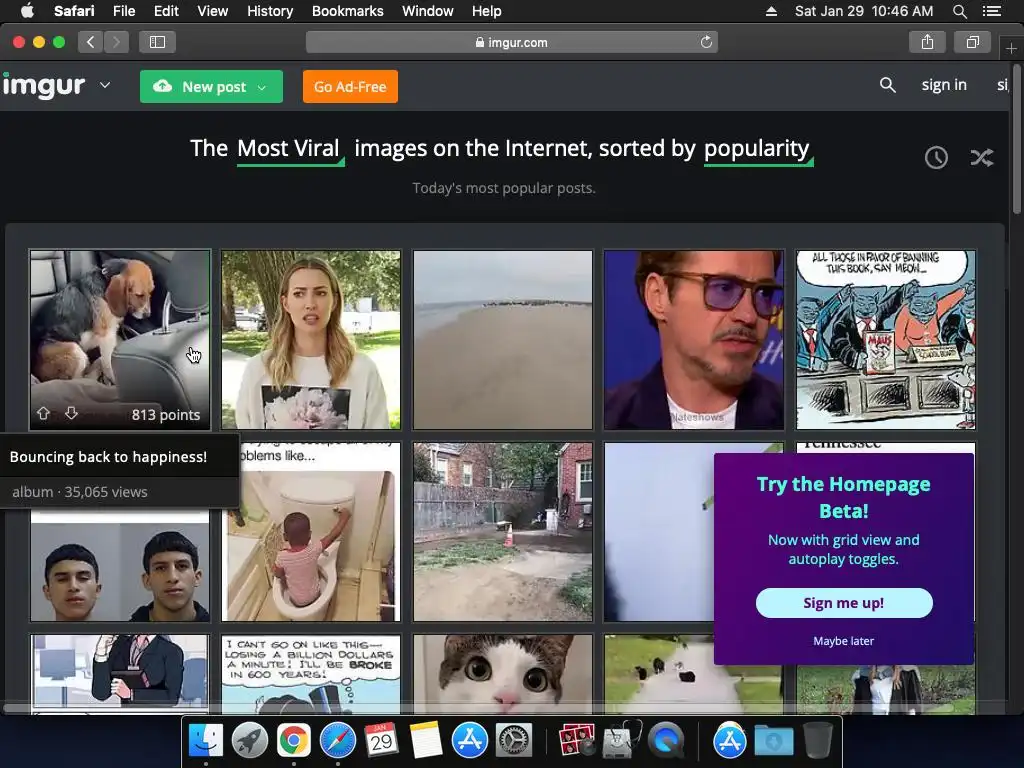The image size is (1024, 768).
Task: Click the Go Ad-Free button
Action: point(350,86)
